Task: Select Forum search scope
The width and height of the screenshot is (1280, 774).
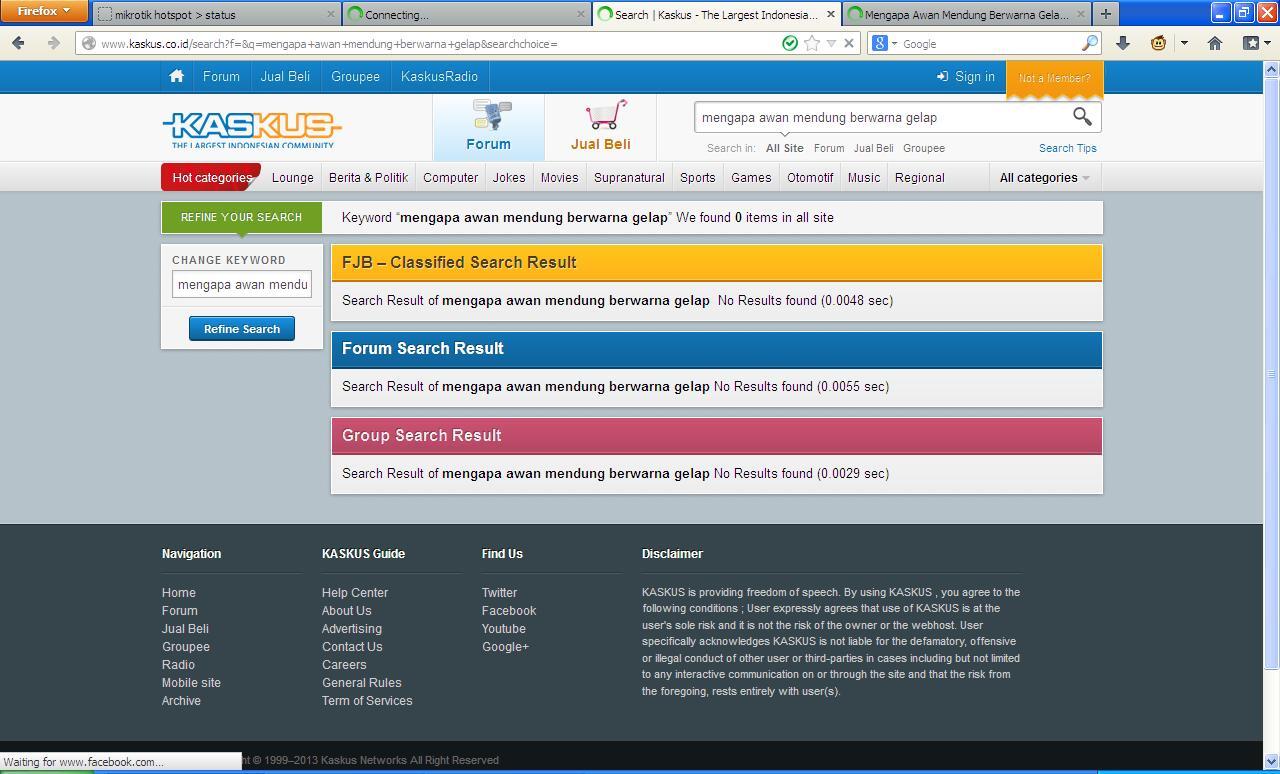Action: click(x=828, y=148)
